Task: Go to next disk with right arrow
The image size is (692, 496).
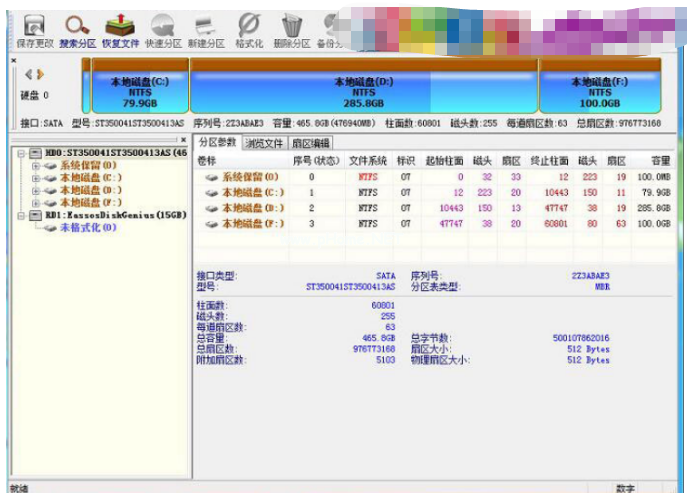Action: 41,75
